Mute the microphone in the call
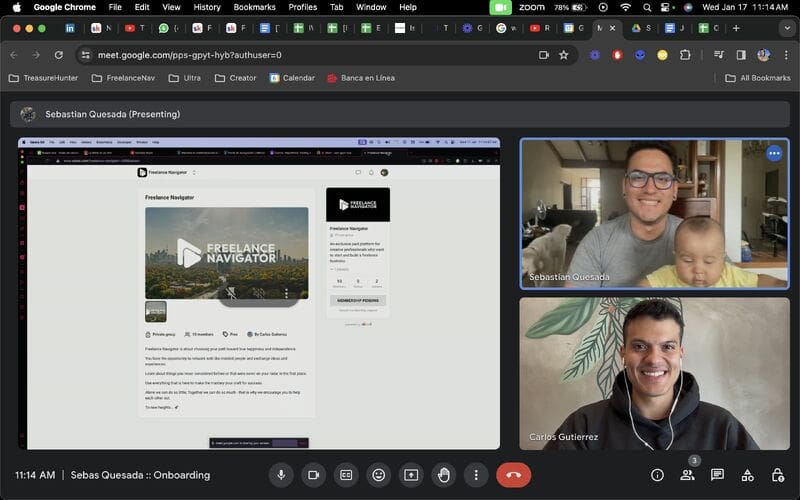 (x=281, y=475)
